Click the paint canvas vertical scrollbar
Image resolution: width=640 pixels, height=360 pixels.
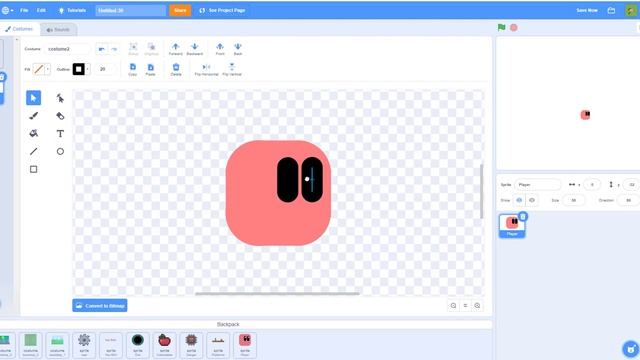tap(482, 191)
